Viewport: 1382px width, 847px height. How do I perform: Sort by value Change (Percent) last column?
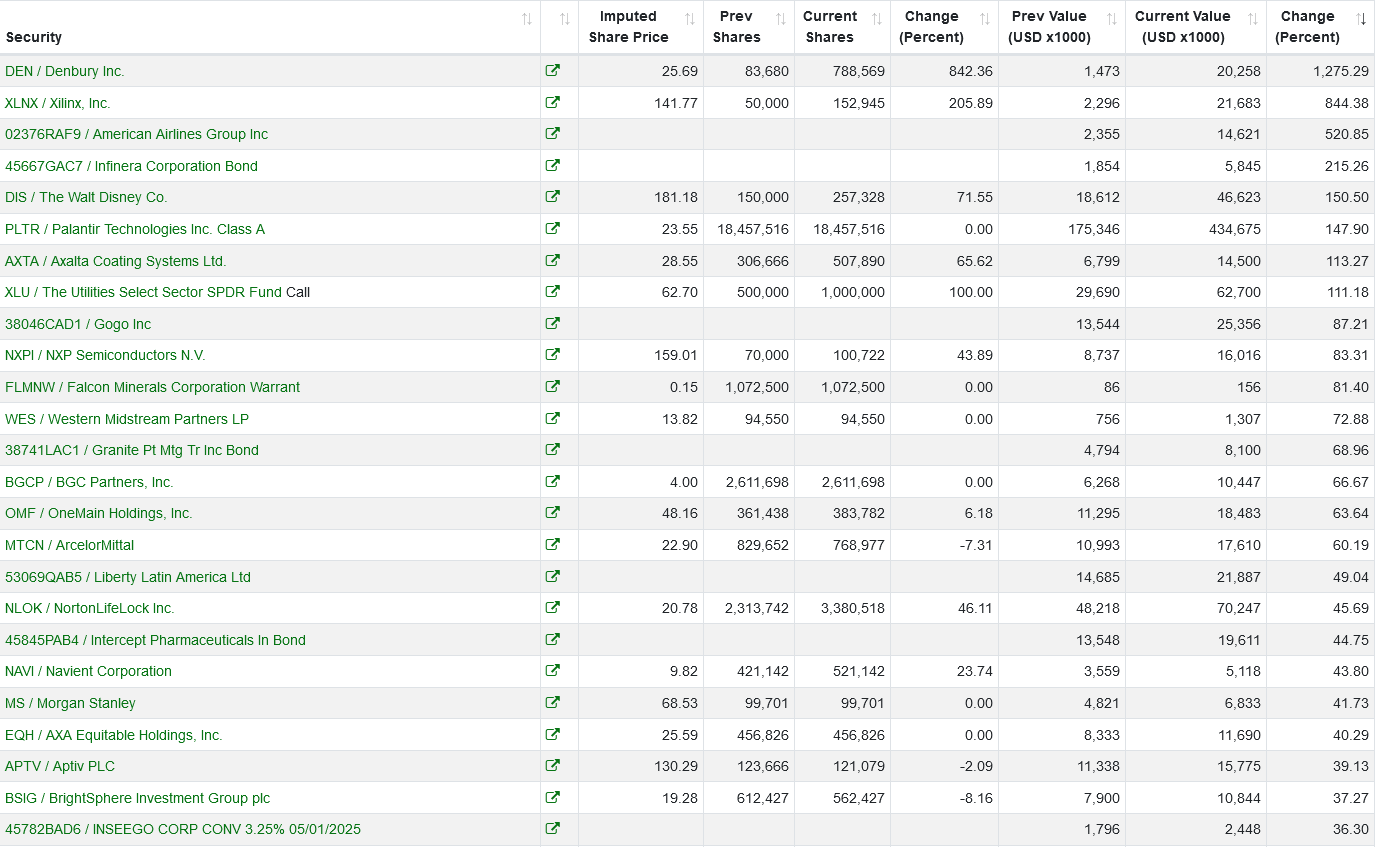[x=1320, y=27]
